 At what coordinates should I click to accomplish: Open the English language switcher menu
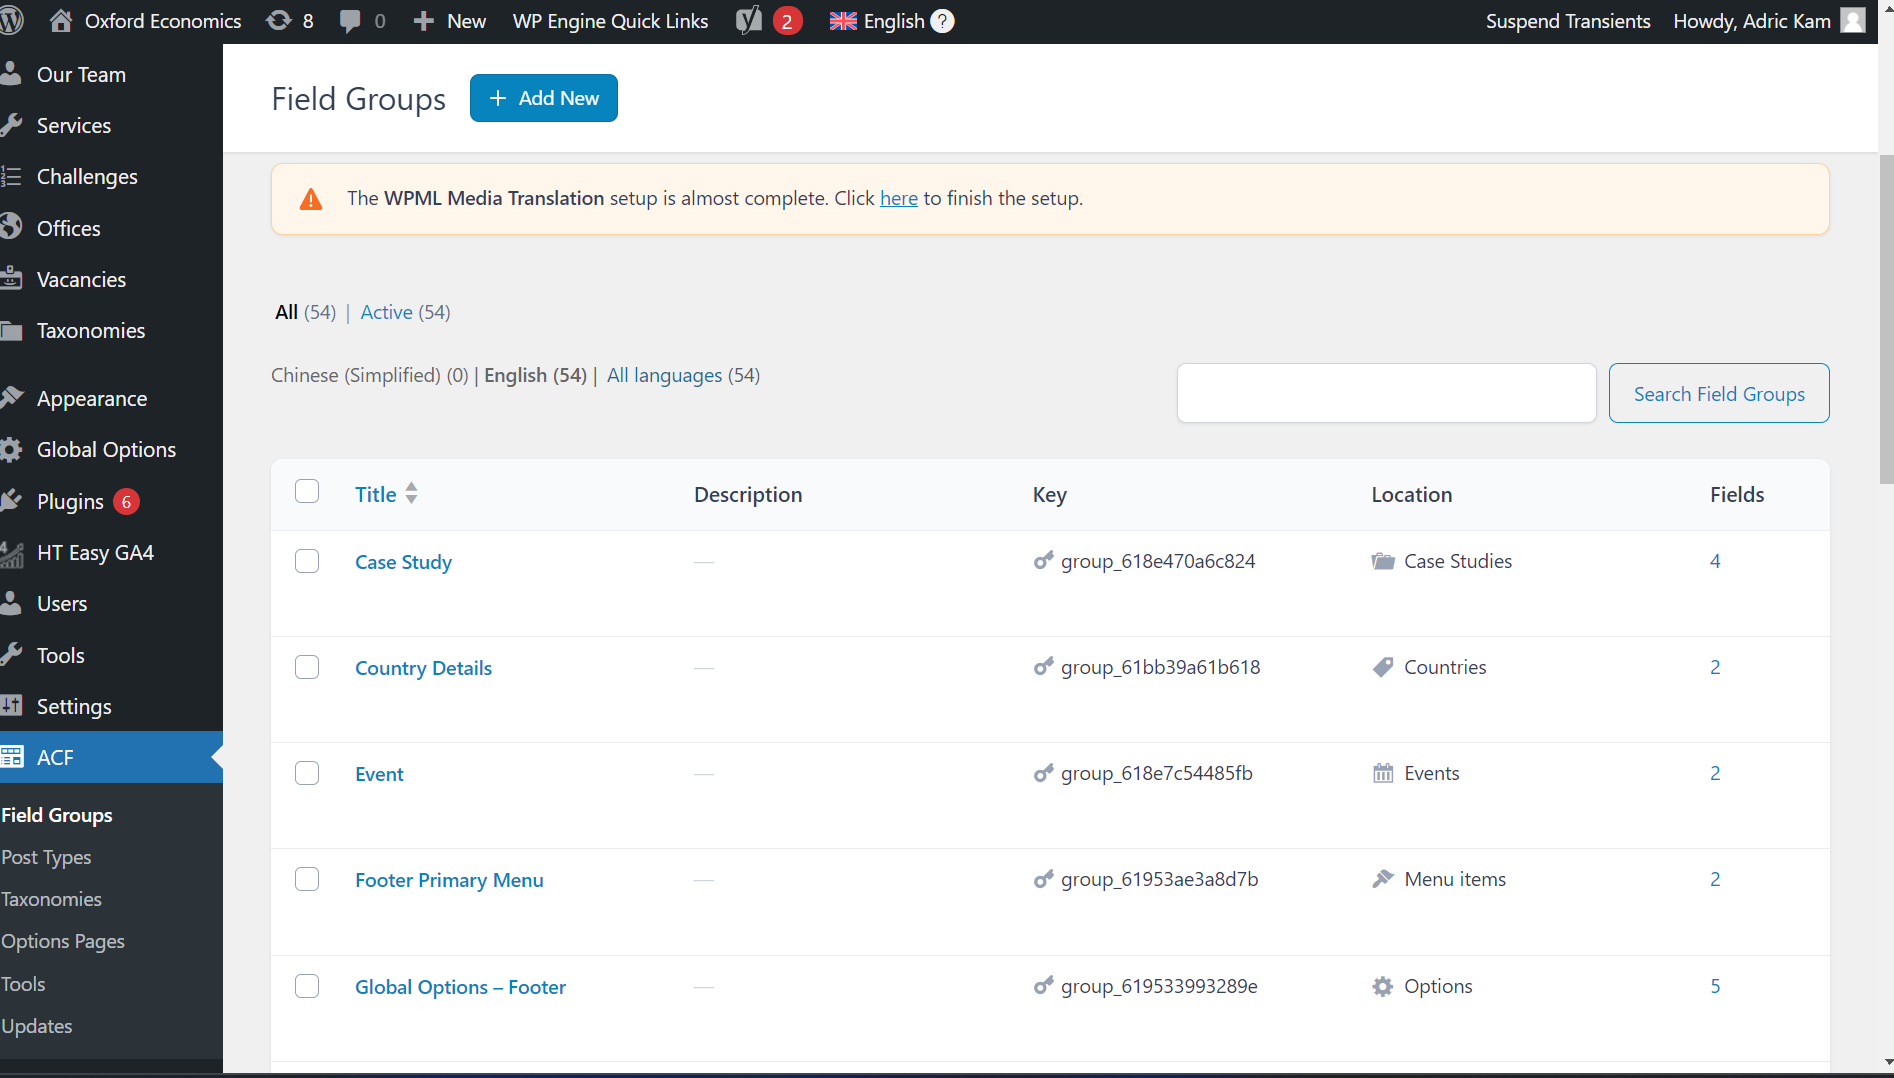tap(877, 21)
